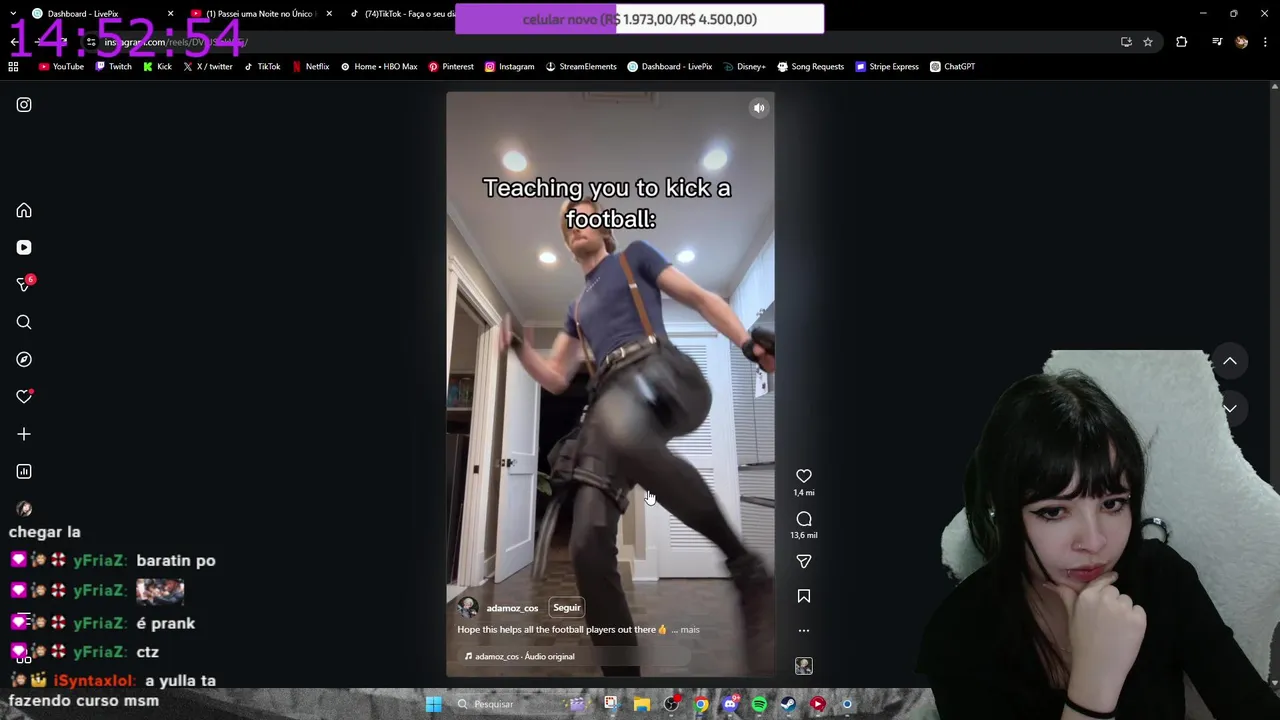This screenshot has height=720, width=1280.
Task: Open the StreamElements bookmark
Action: point(581,67)
